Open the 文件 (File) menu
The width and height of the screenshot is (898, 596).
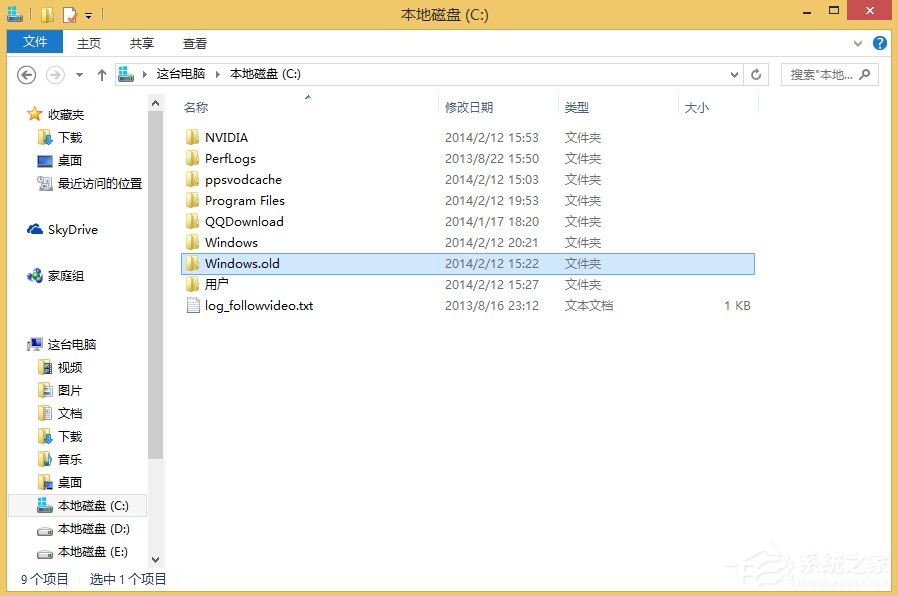click(34, 42)
